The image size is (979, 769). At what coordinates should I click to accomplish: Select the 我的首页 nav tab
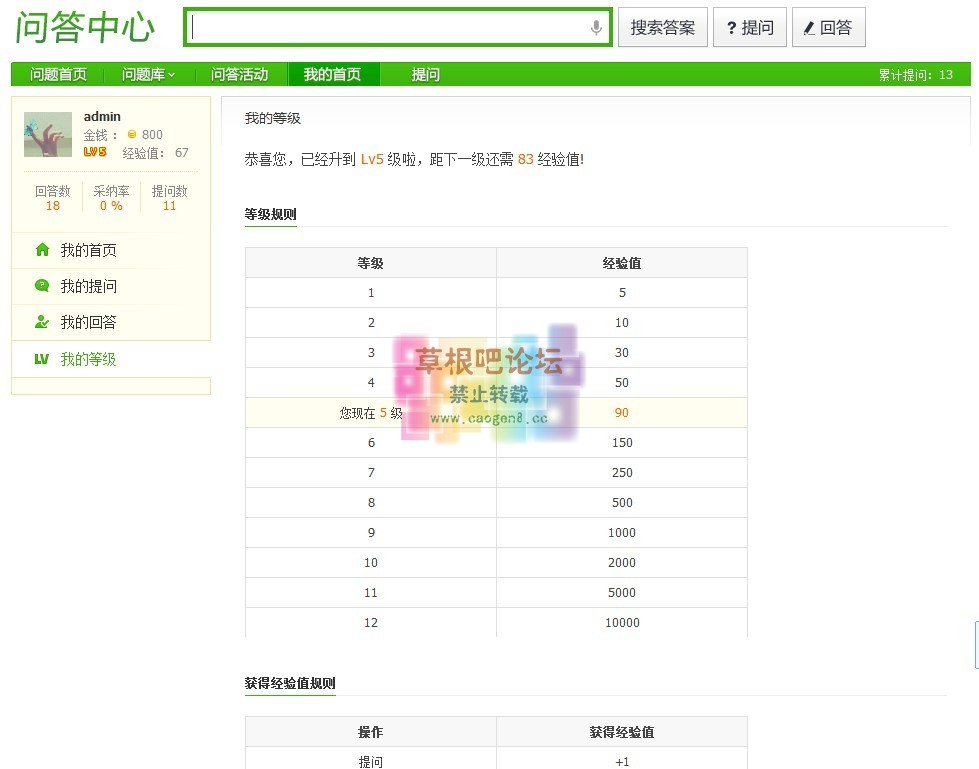point(332,74)
